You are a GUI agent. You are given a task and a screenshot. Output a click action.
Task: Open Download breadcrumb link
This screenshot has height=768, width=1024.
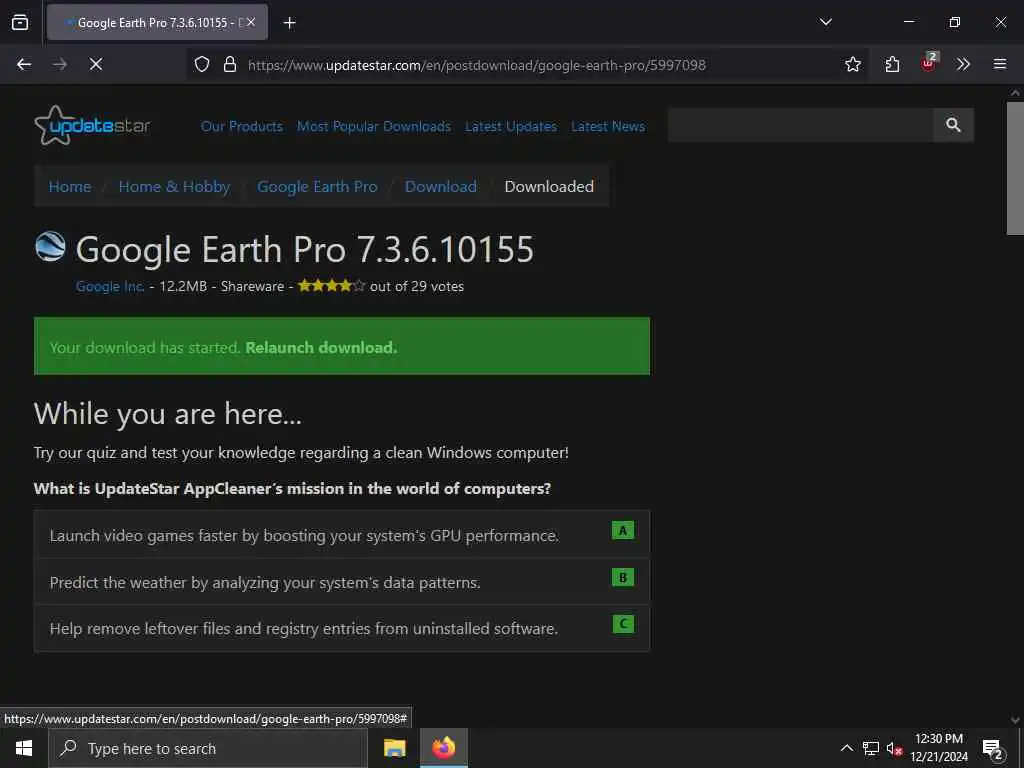441,187
